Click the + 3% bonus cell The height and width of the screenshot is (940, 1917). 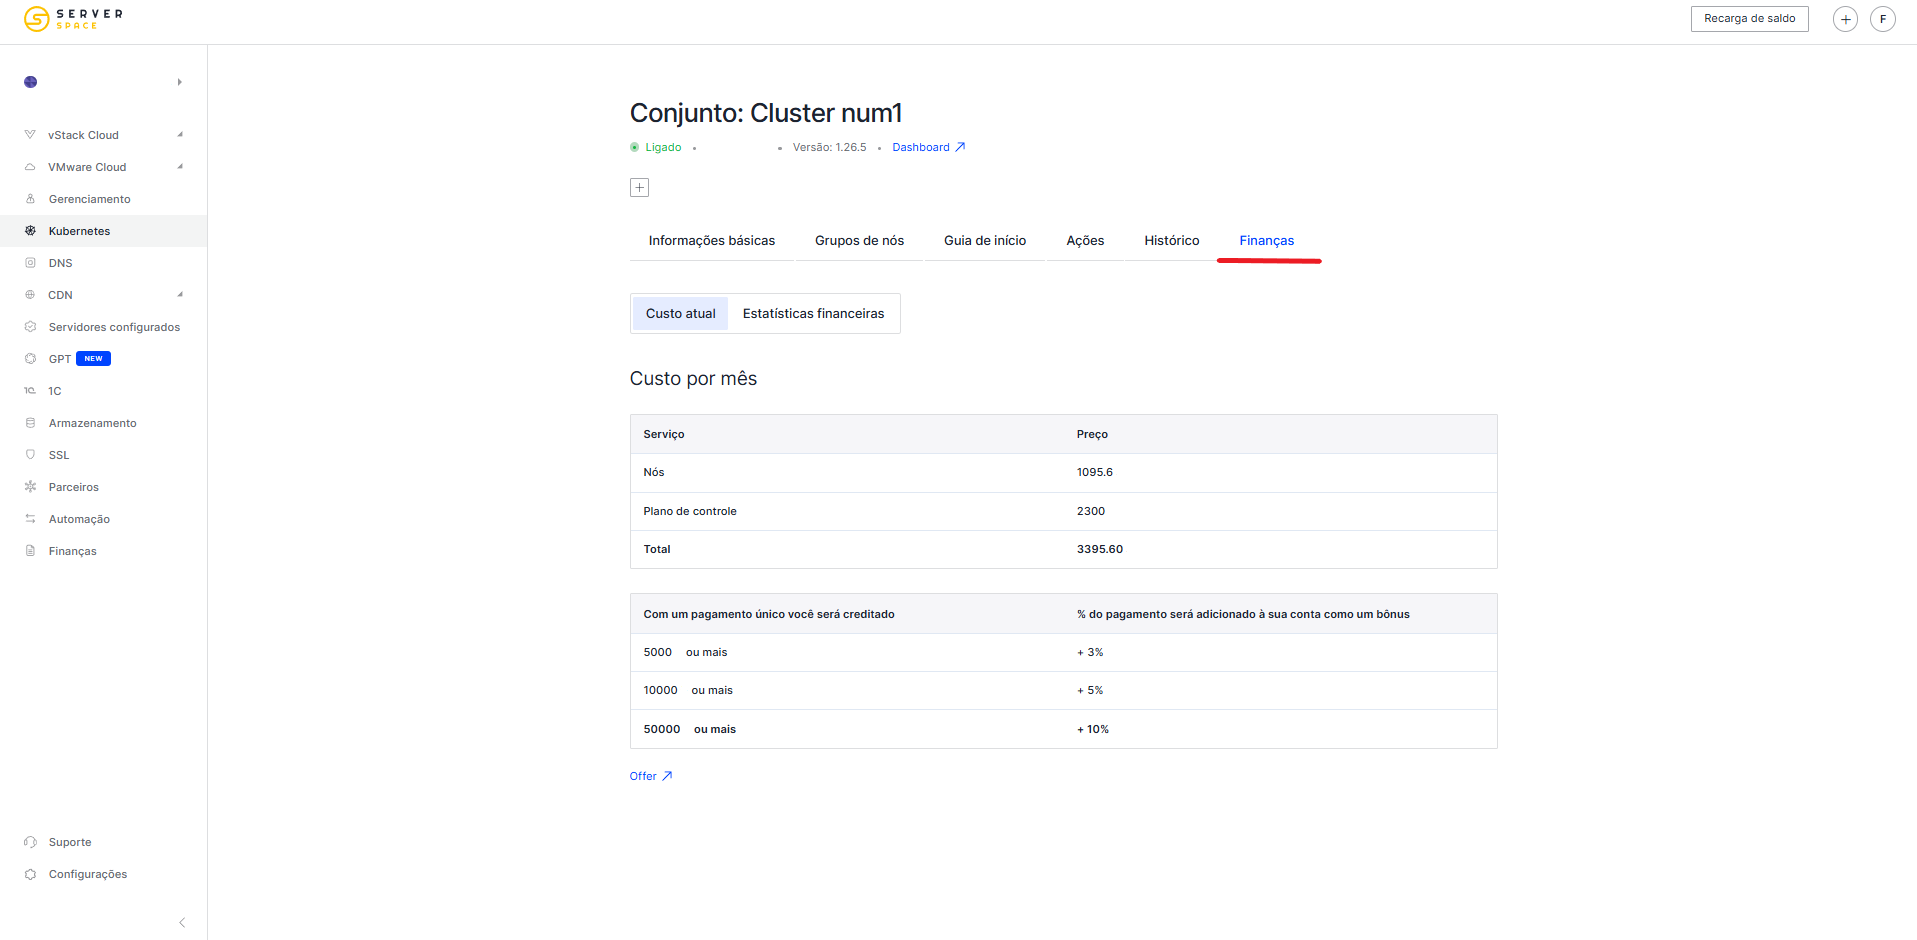pyautogui.click(x=1090, y=652)
